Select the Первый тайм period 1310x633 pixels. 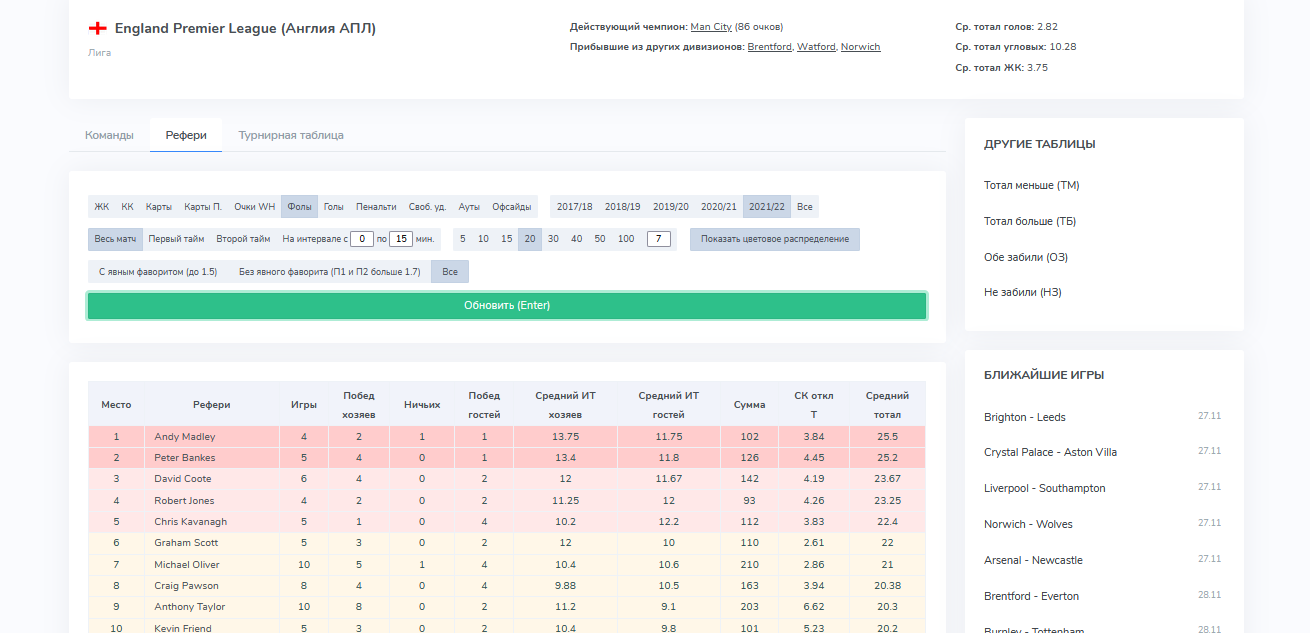click(176, 239)
